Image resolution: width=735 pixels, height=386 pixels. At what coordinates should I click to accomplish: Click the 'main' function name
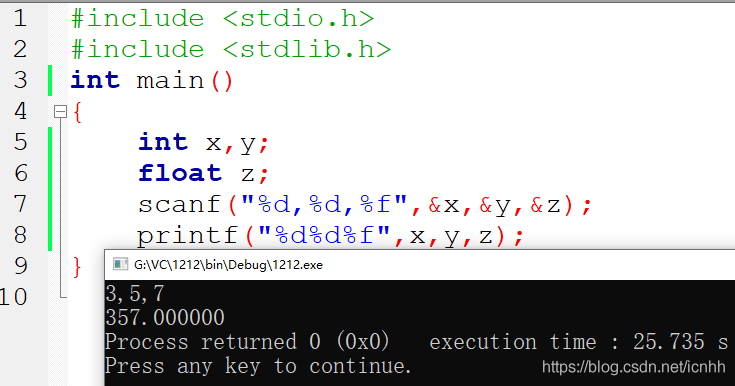(170, 81)
